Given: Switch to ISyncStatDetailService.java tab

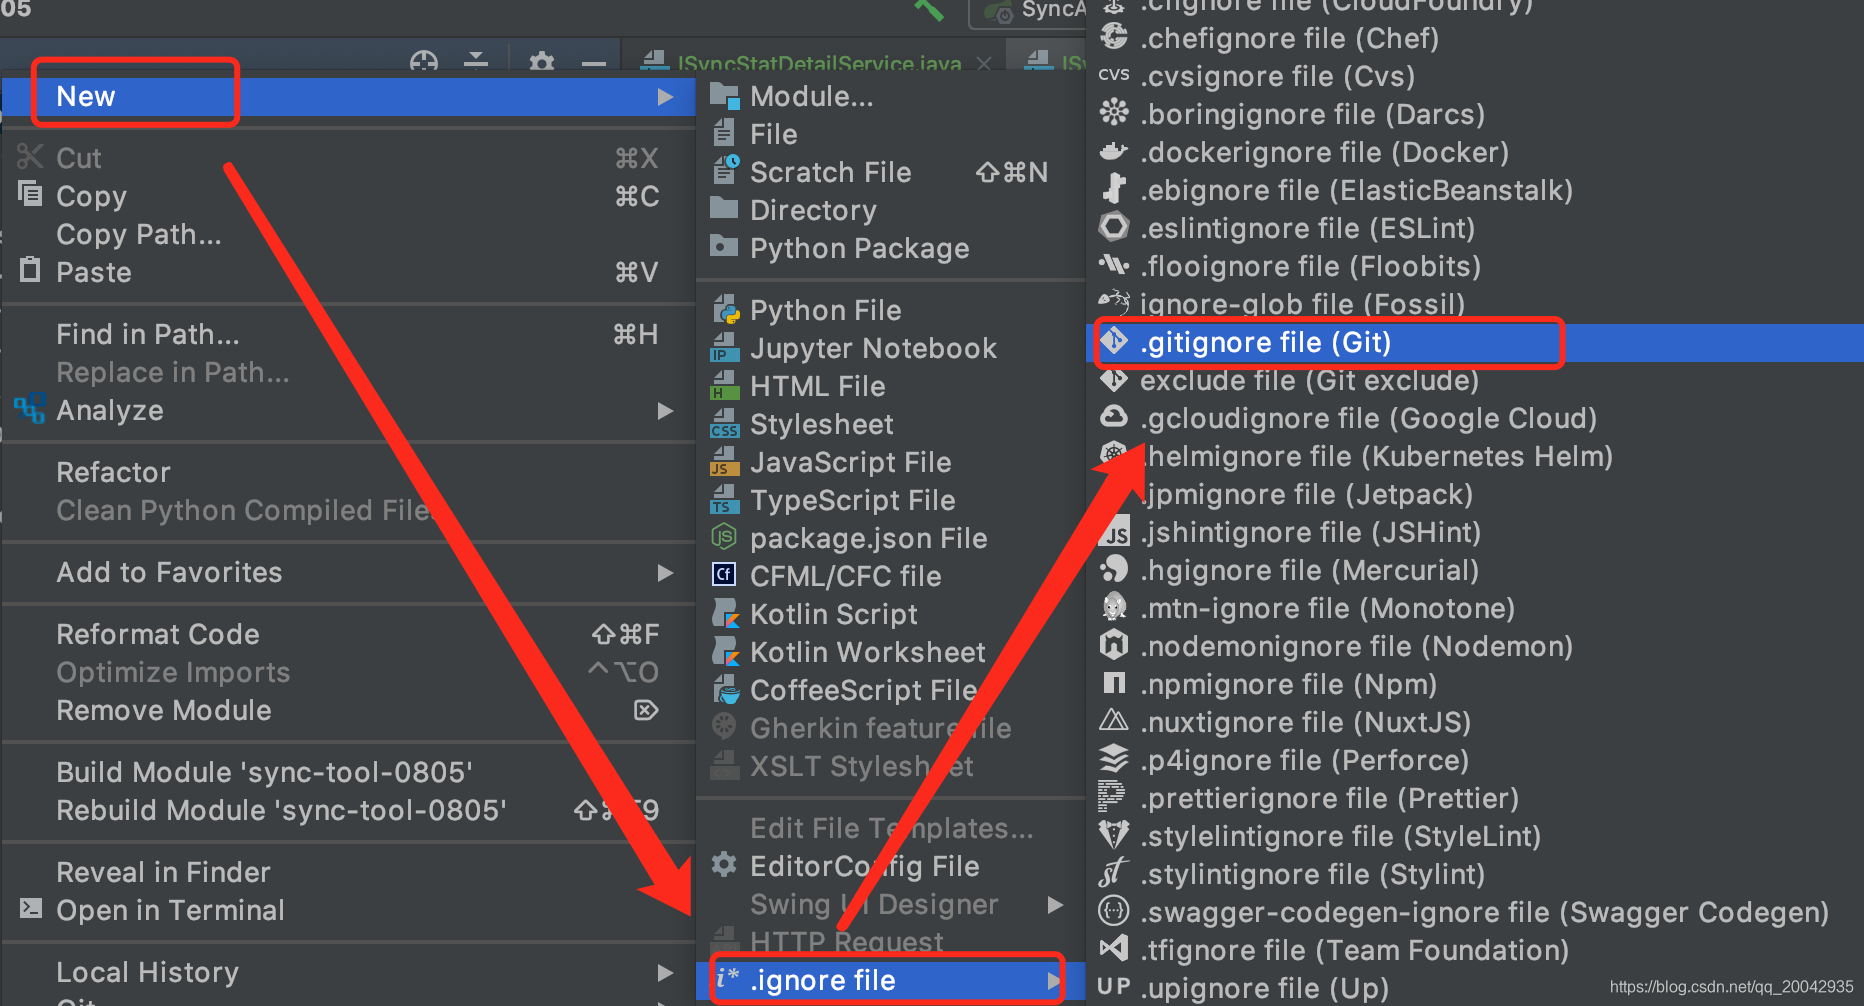Looking at the screenshot, I should (x=819, y=64).
